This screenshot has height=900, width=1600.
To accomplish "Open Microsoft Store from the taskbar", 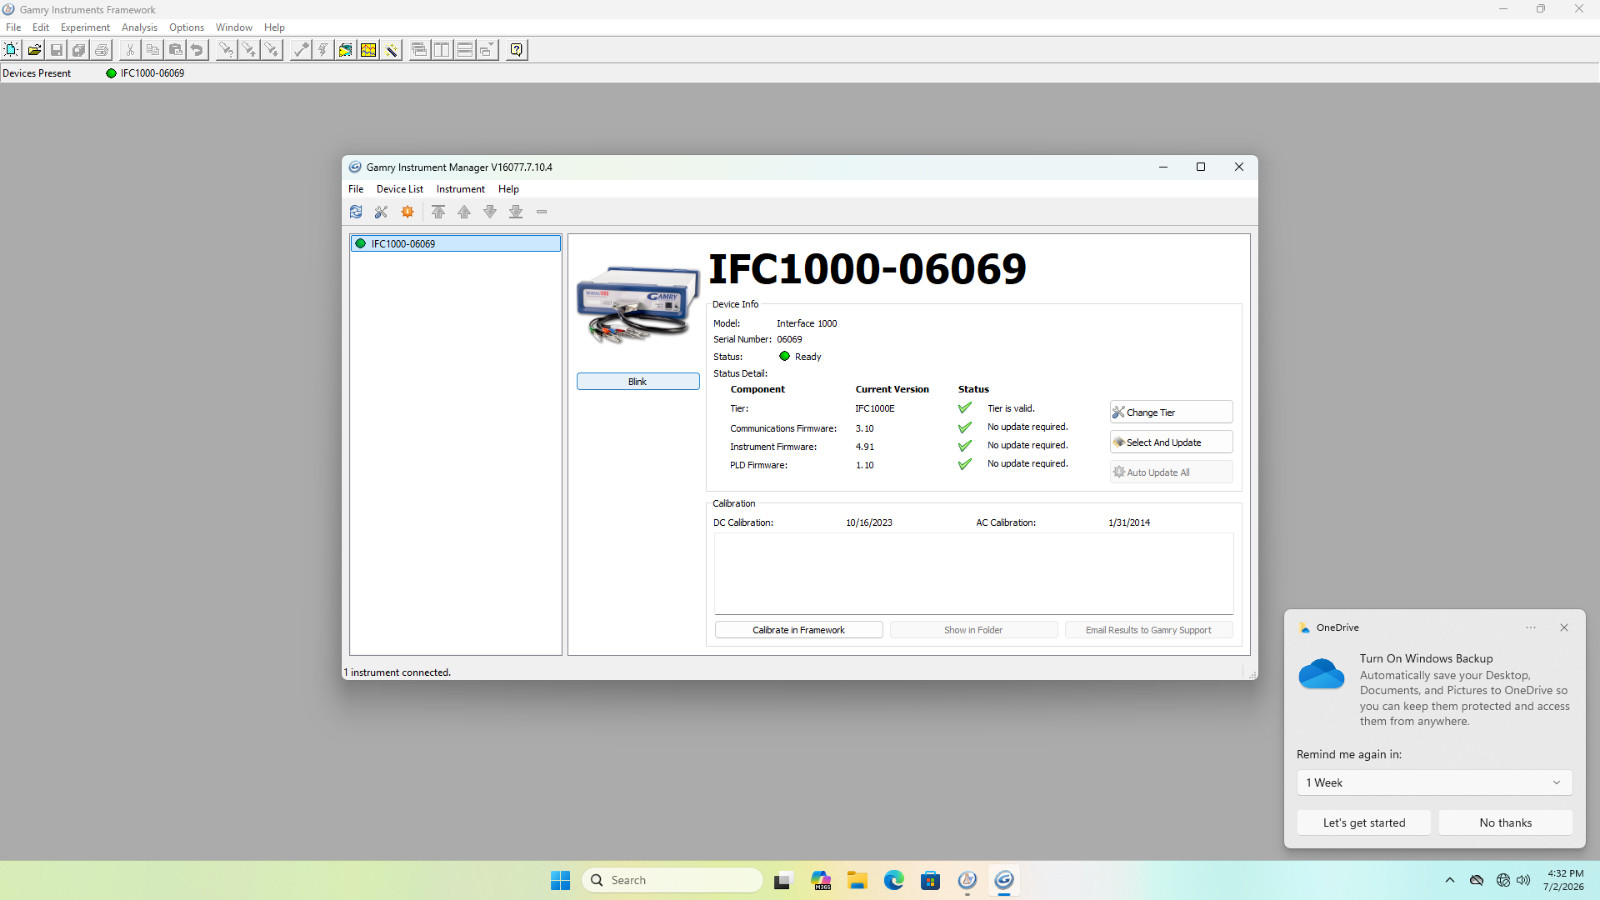I will pos(930,880).
